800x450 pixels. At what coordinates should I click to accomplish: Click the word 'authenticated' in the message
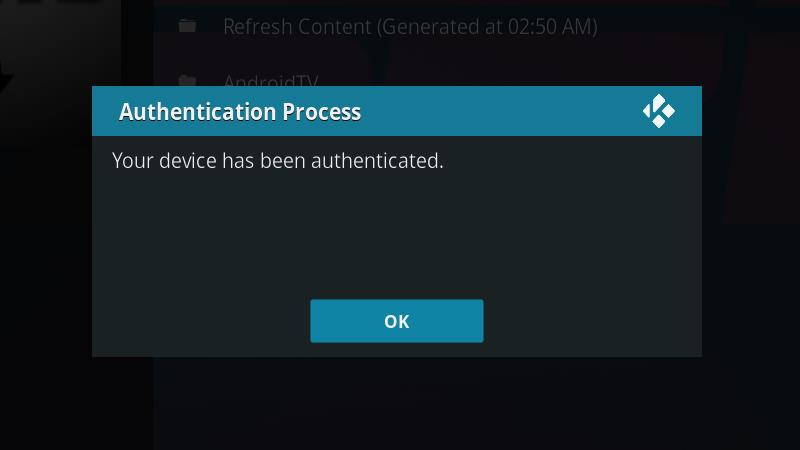point(377,161)
